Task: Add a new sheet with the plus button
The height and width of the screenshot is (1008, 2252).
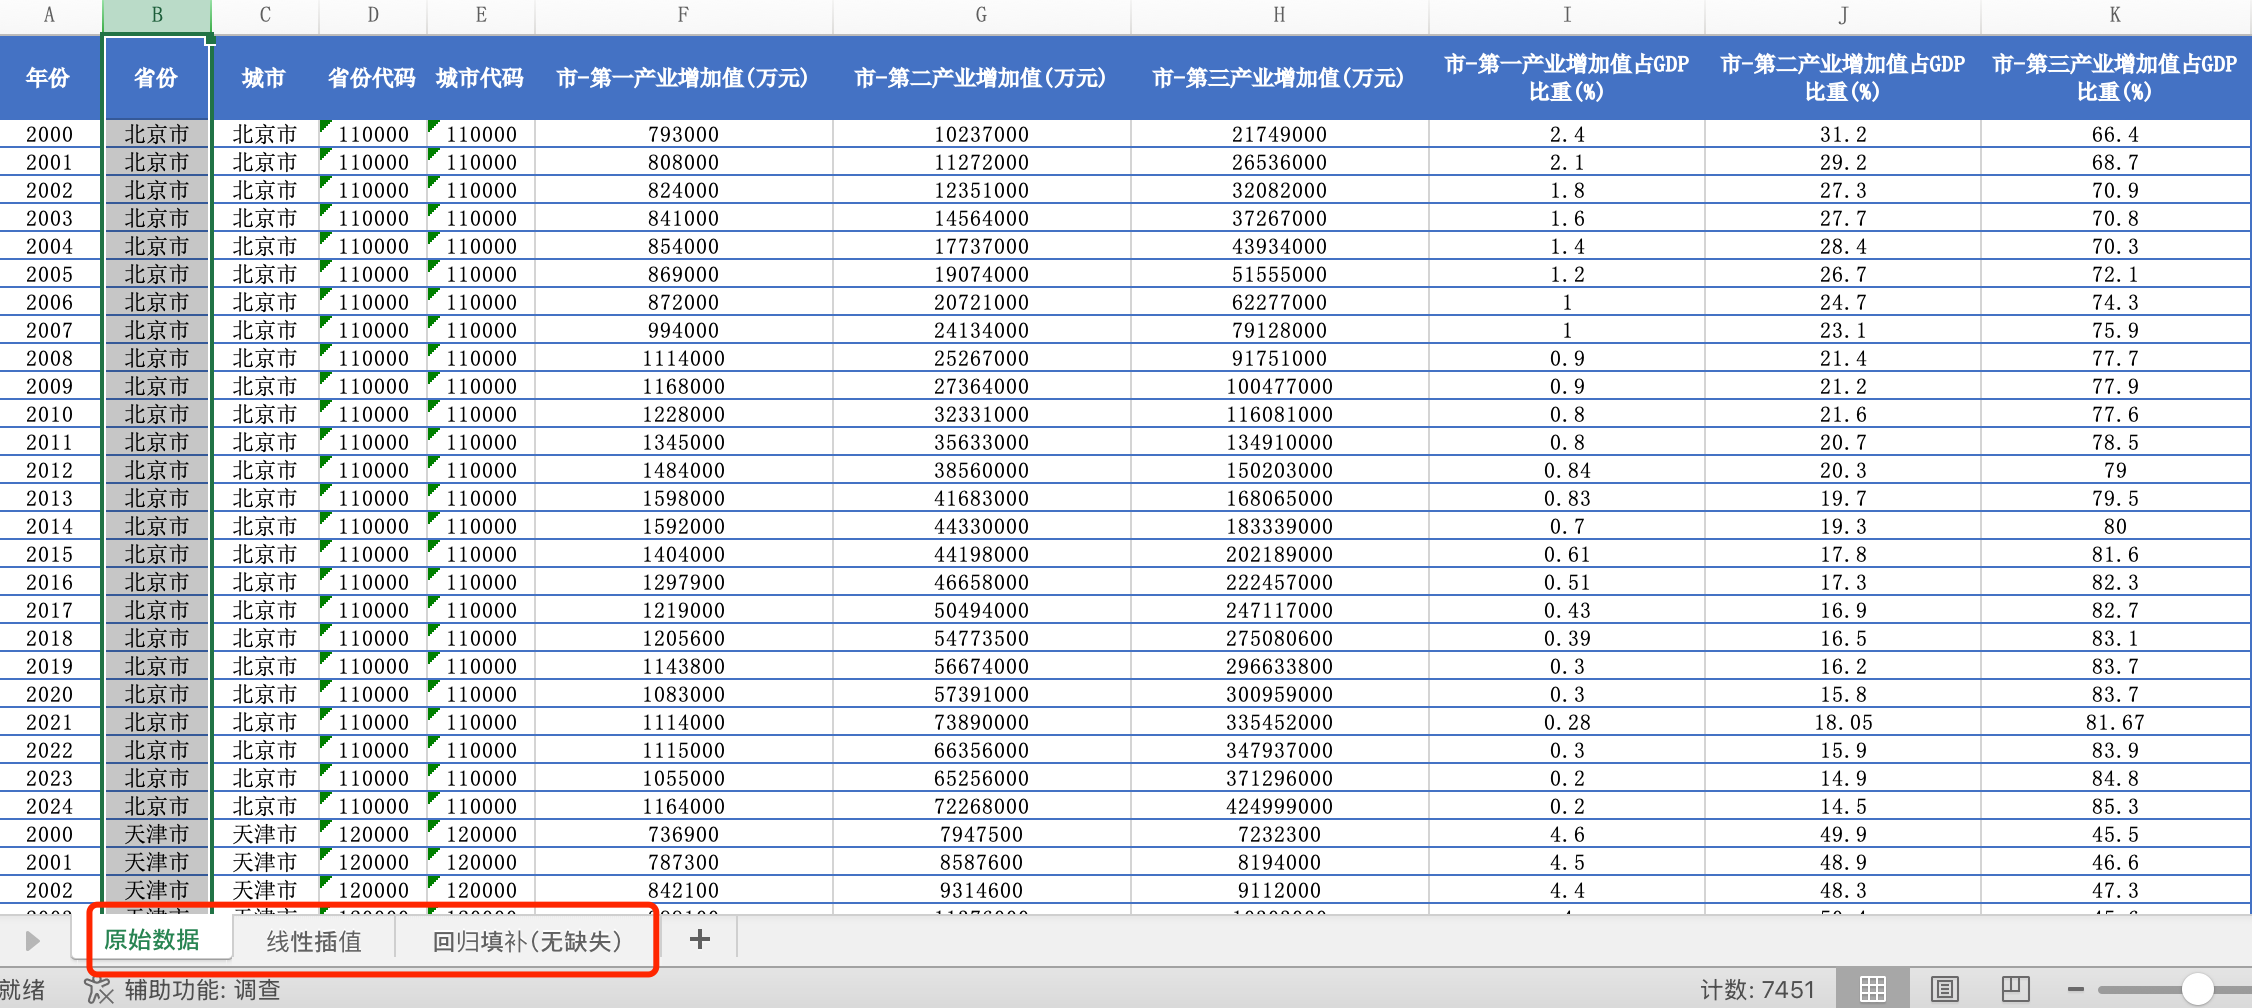Action: tap(700, 939)
